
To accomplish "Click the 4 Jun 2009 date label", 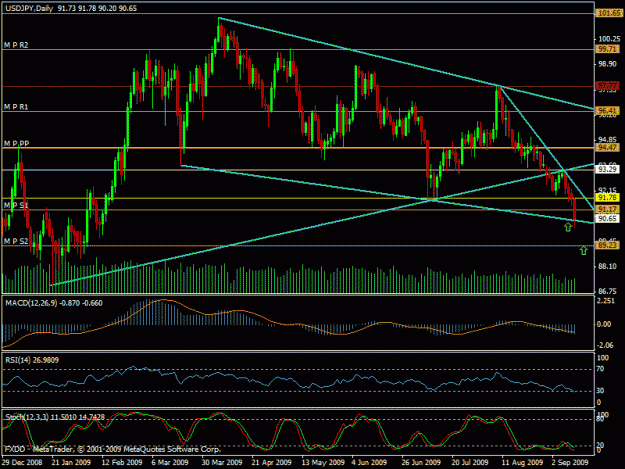I will (369, 462).
